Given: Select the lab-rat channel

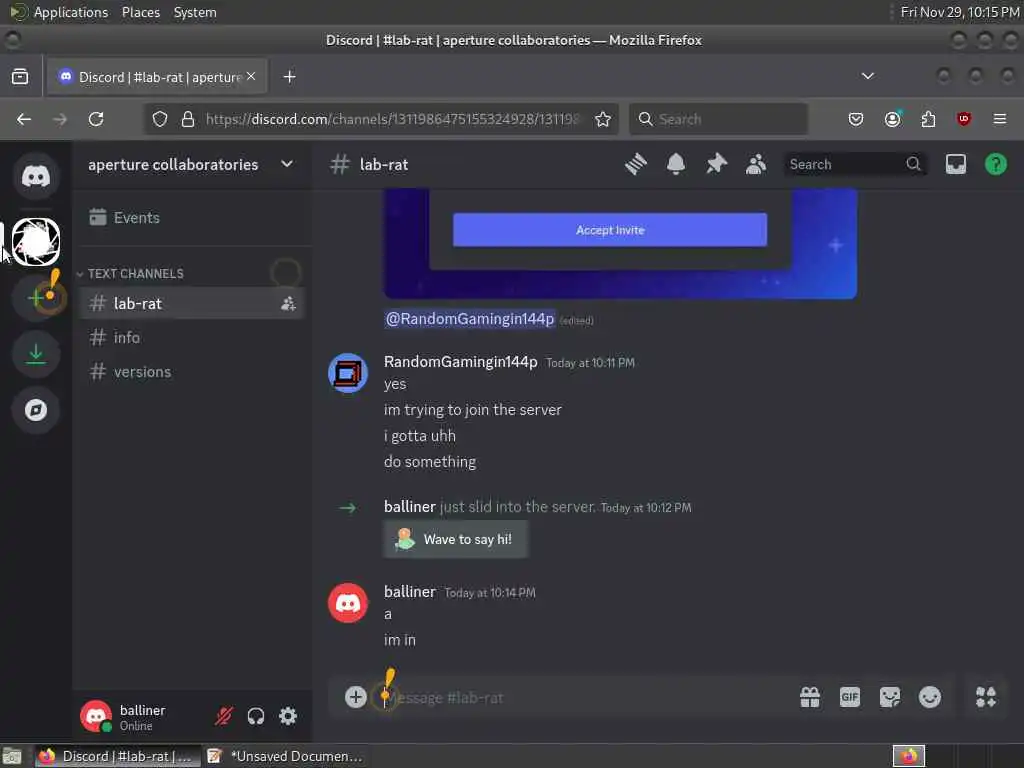Looking at the screenshot, I should (x=192, y=304).
